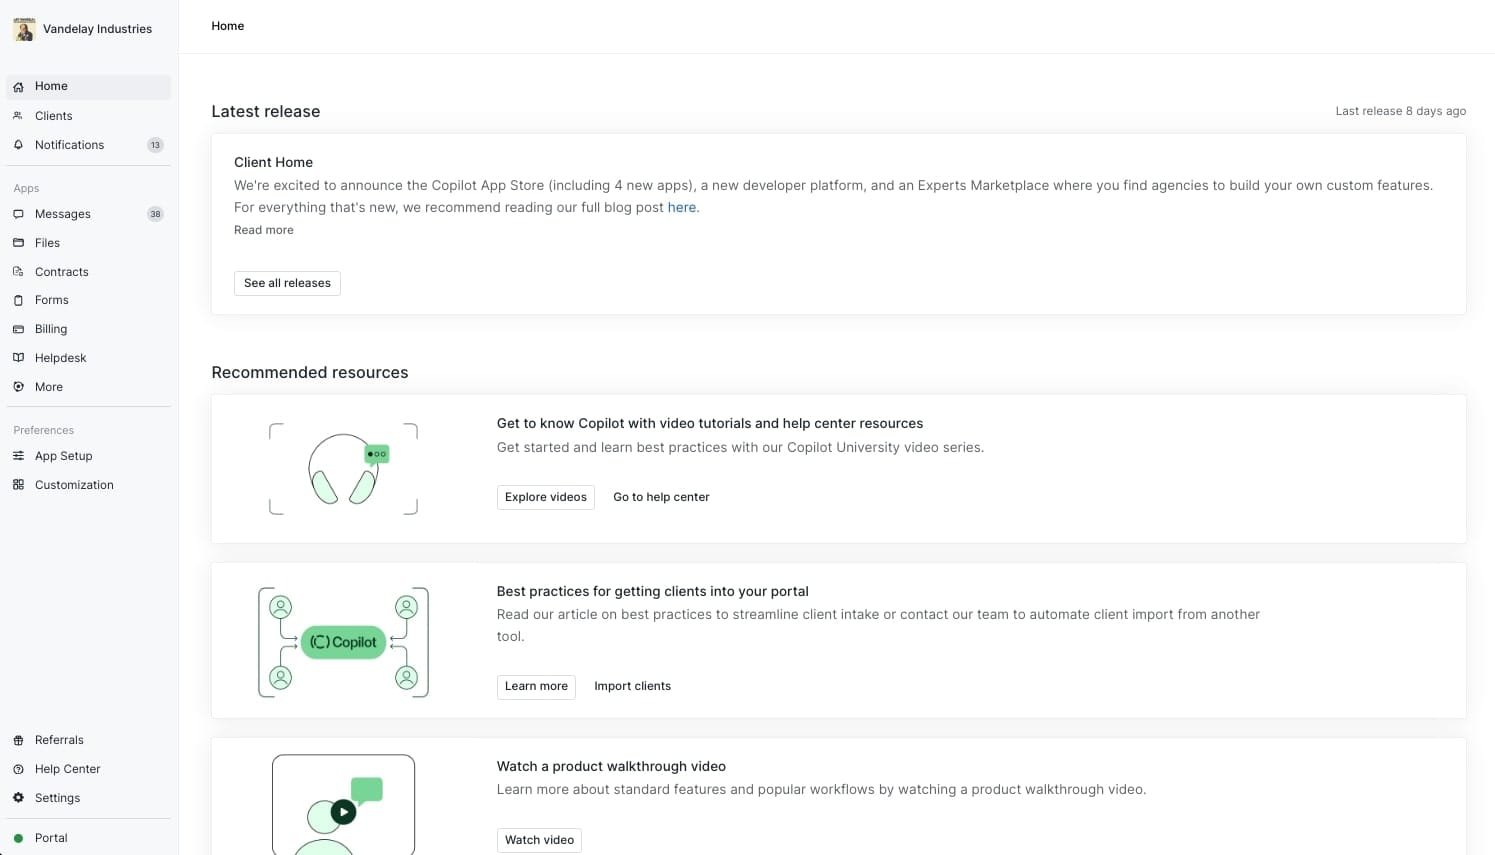
Task: Click the See all releases button
Action: click(x=287, y=283)
